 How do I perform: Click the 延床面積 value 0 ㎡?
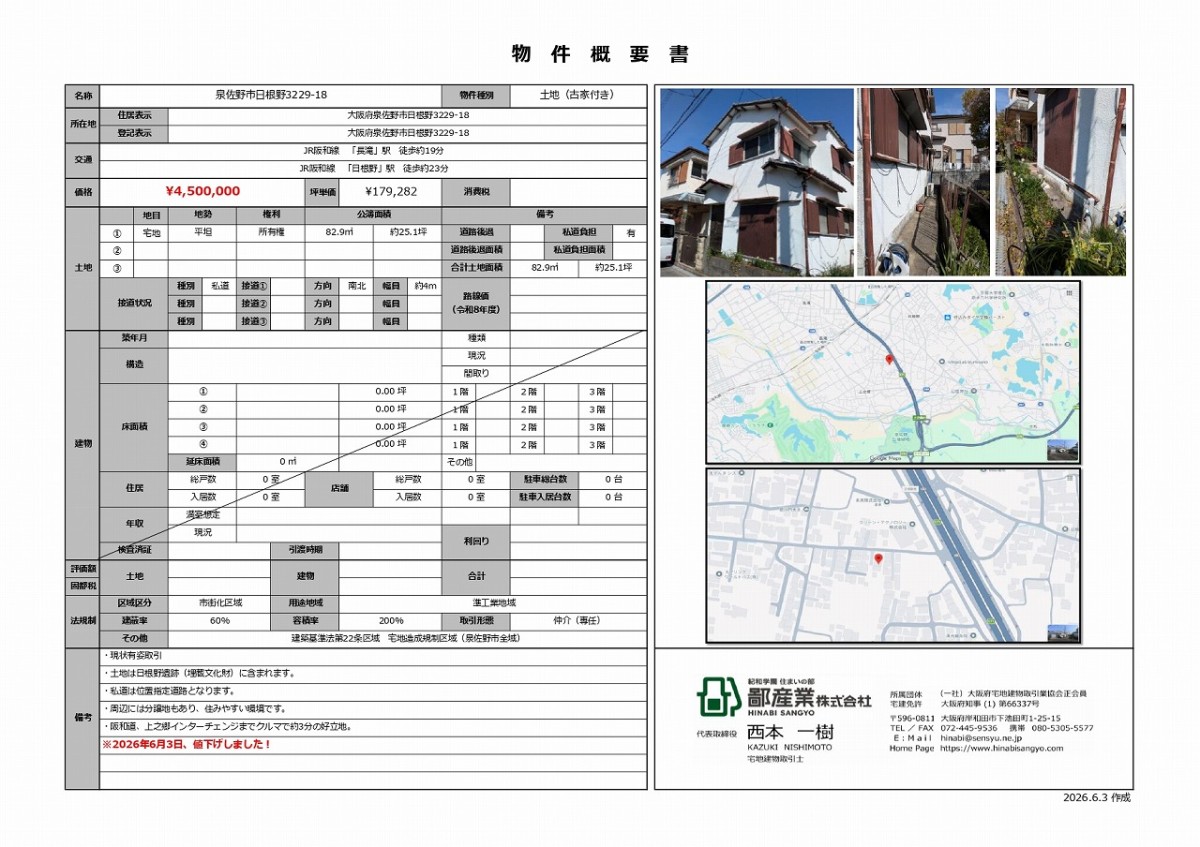(288, 462)
